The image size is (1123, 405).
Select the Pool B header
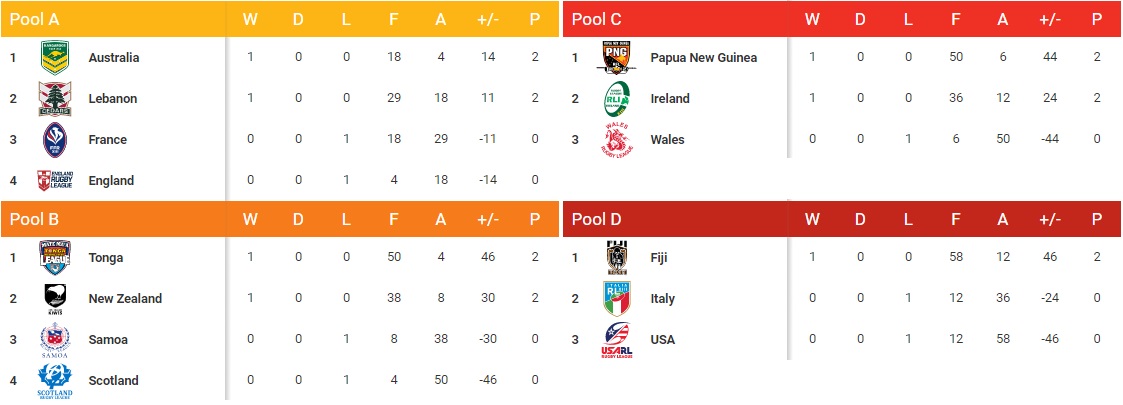pyautogui.click(x=34, y=219)
